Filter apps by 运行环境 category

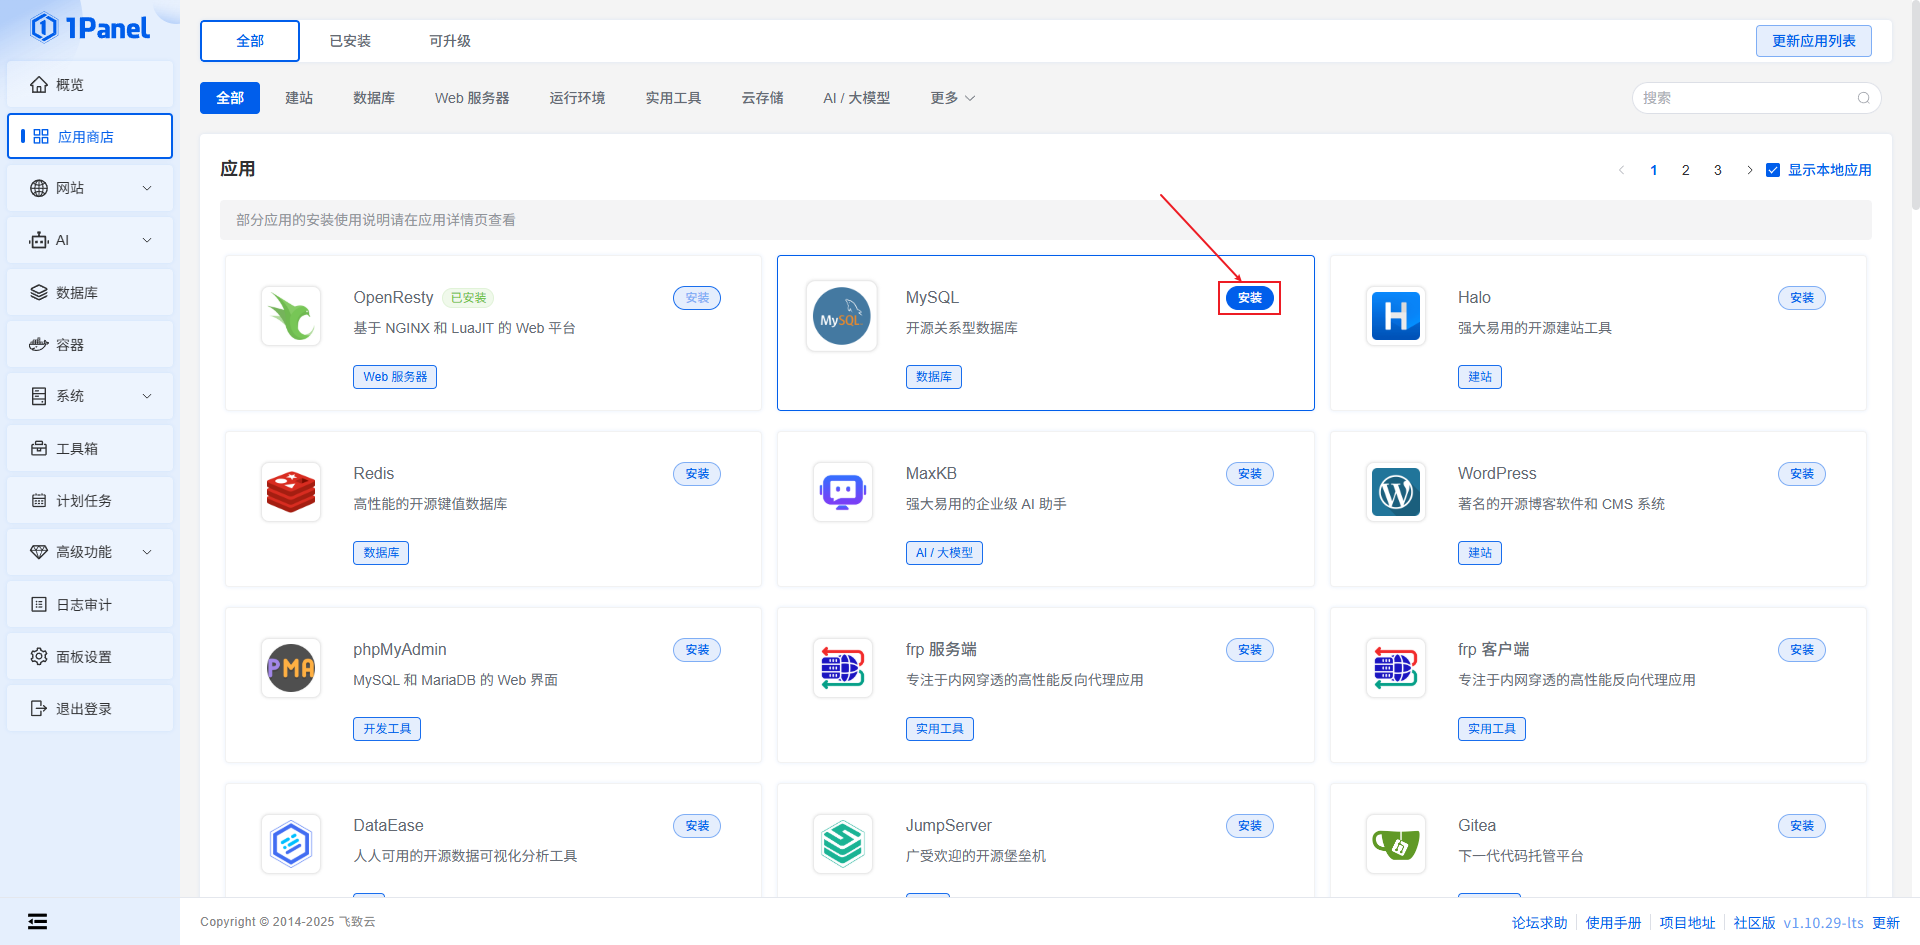point(577,98)
